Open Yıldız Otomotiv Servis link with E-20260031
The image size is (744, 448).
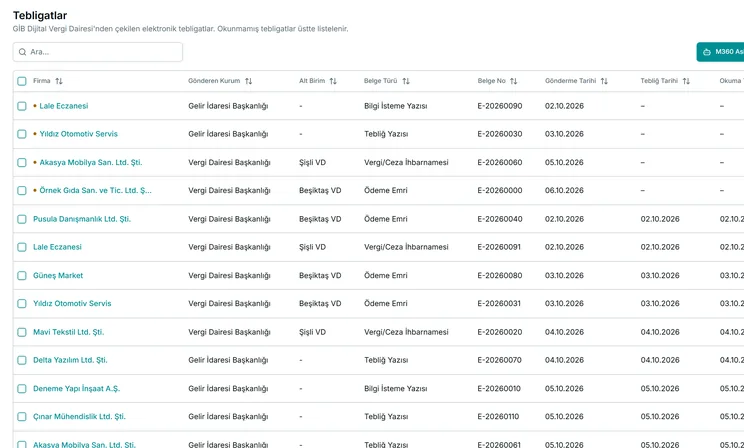(72, 303)
